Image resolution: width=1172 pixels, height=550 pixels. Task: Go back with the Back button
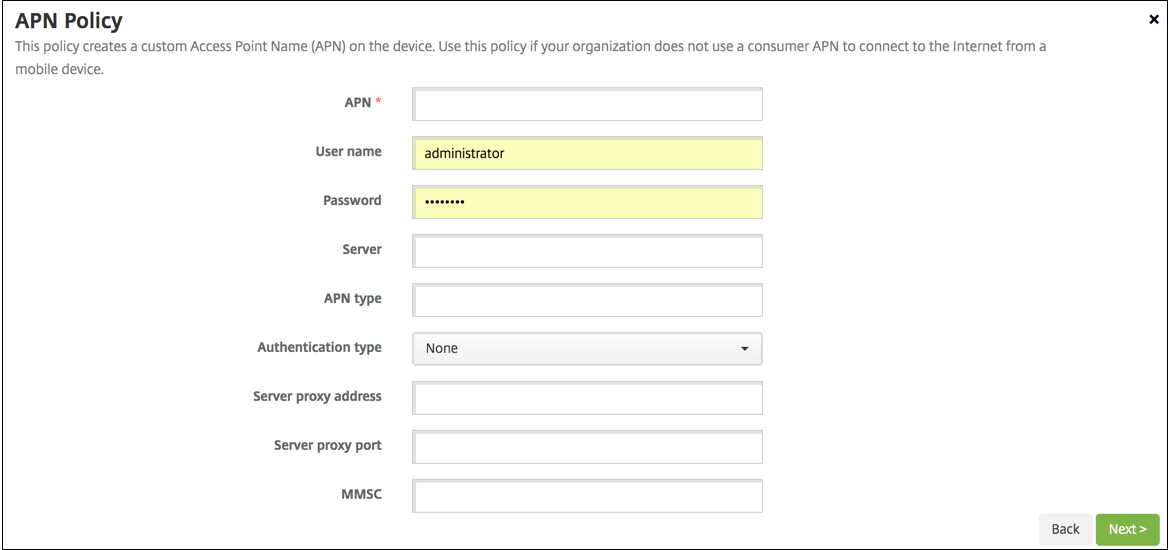tap(1065, 529)
